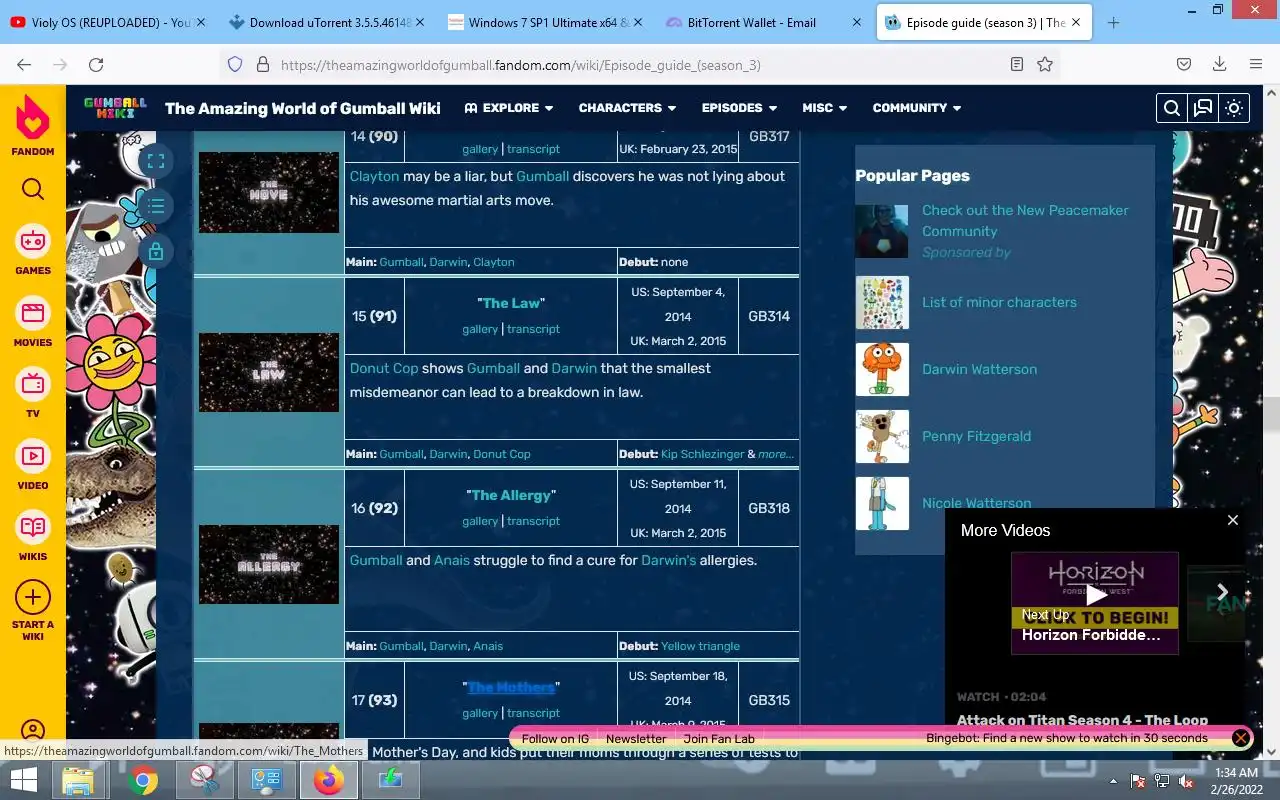Viewport: 1280px width, 800px height.
Task: Expand the Episodes menu
Action: click(739, 108)
